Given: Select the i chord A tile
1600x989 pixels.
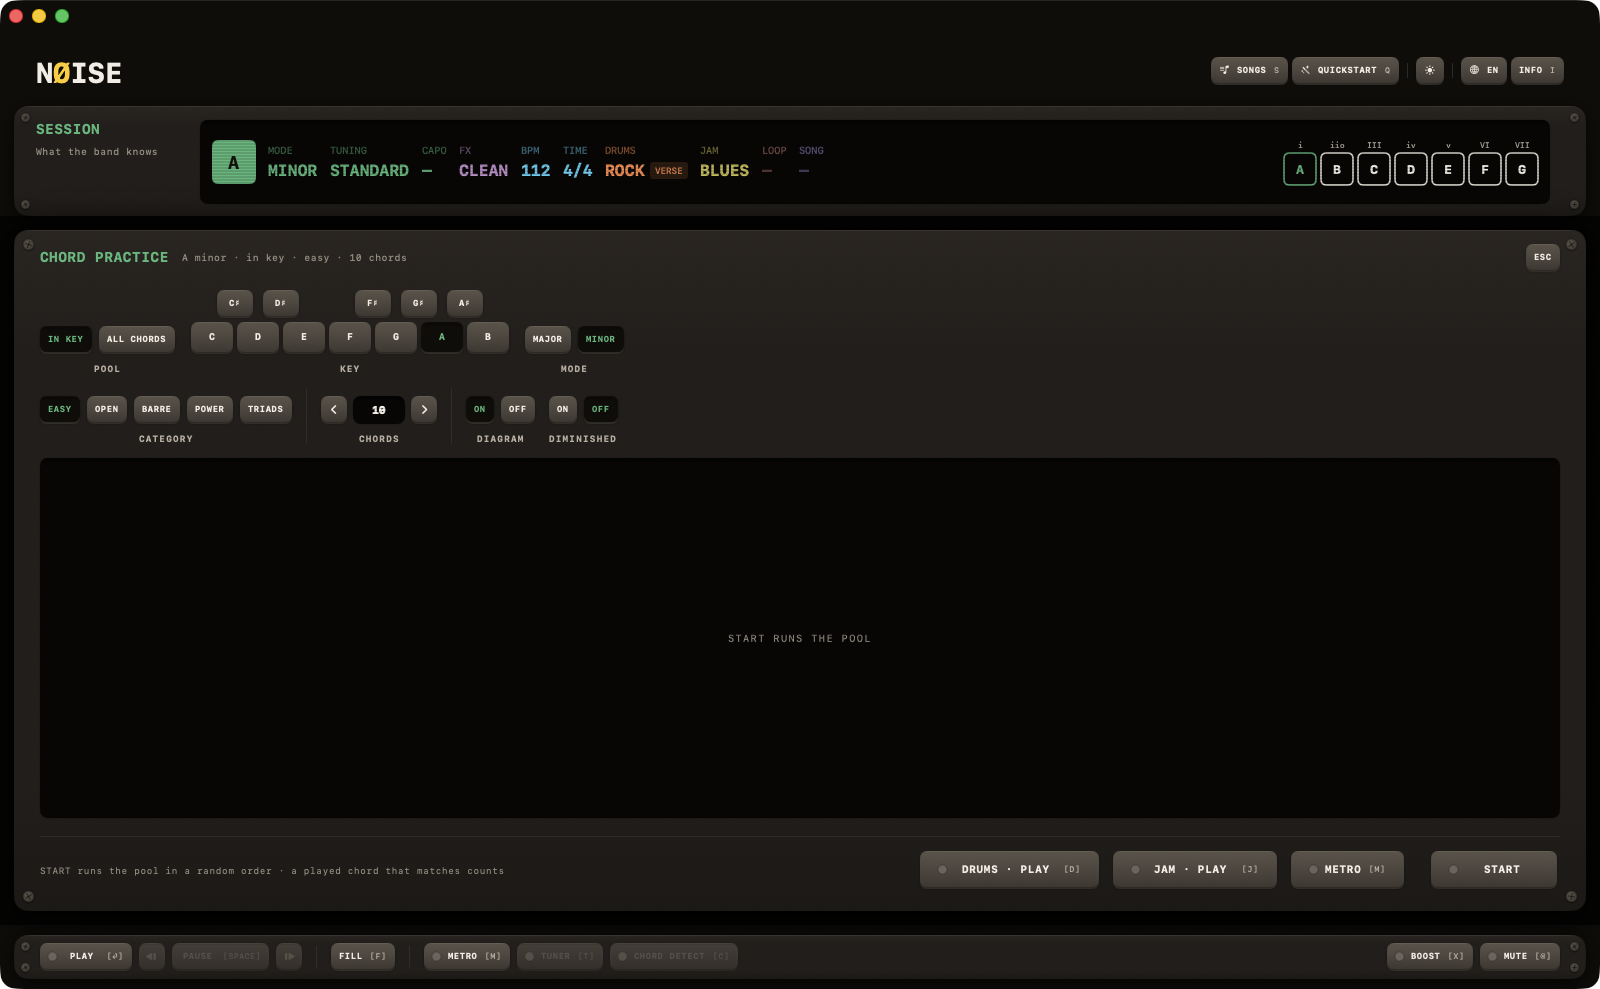Looking at the screenshot, I should 1300,169.
